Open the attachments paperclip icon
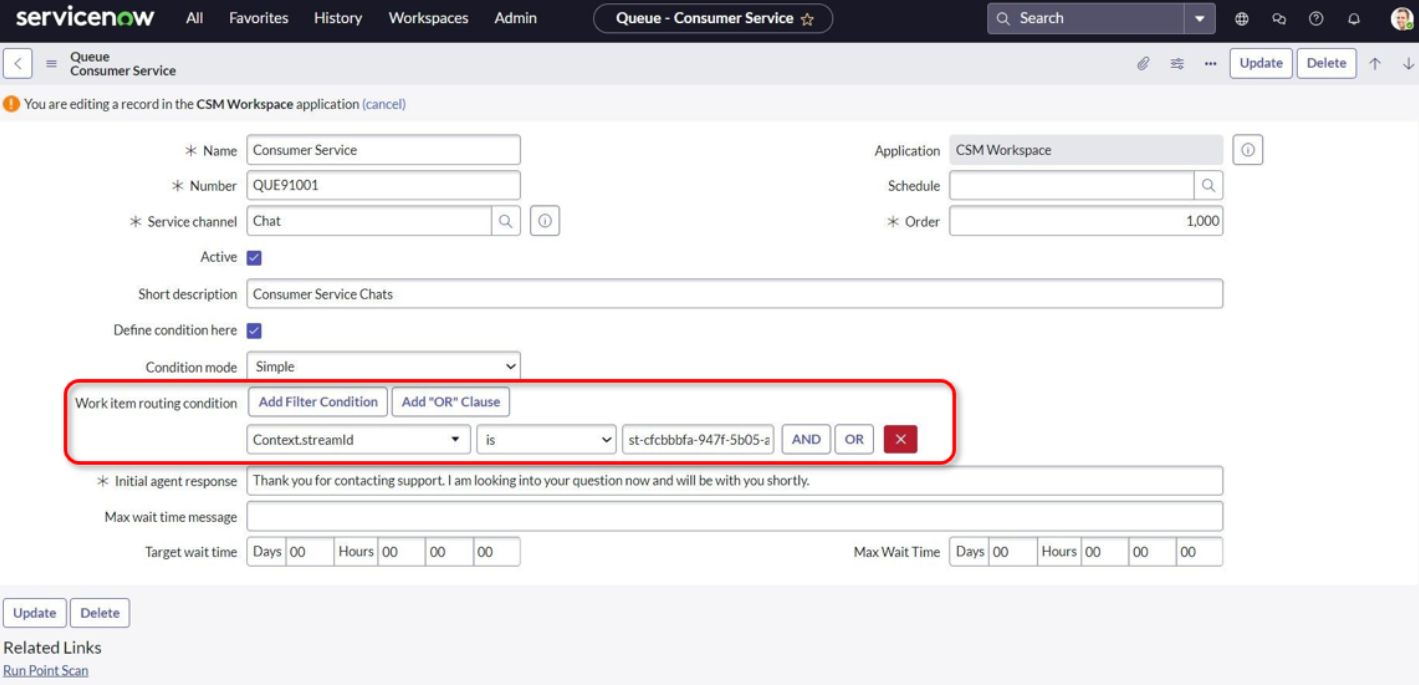 pos(1143,63)
